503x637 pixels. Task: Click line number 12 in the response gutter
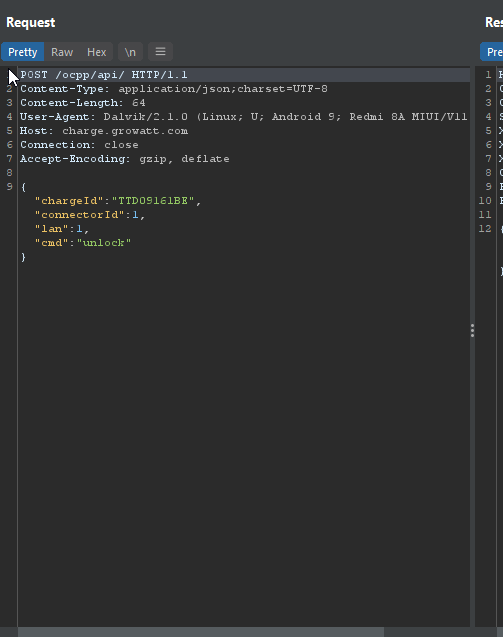coord(485,229)
